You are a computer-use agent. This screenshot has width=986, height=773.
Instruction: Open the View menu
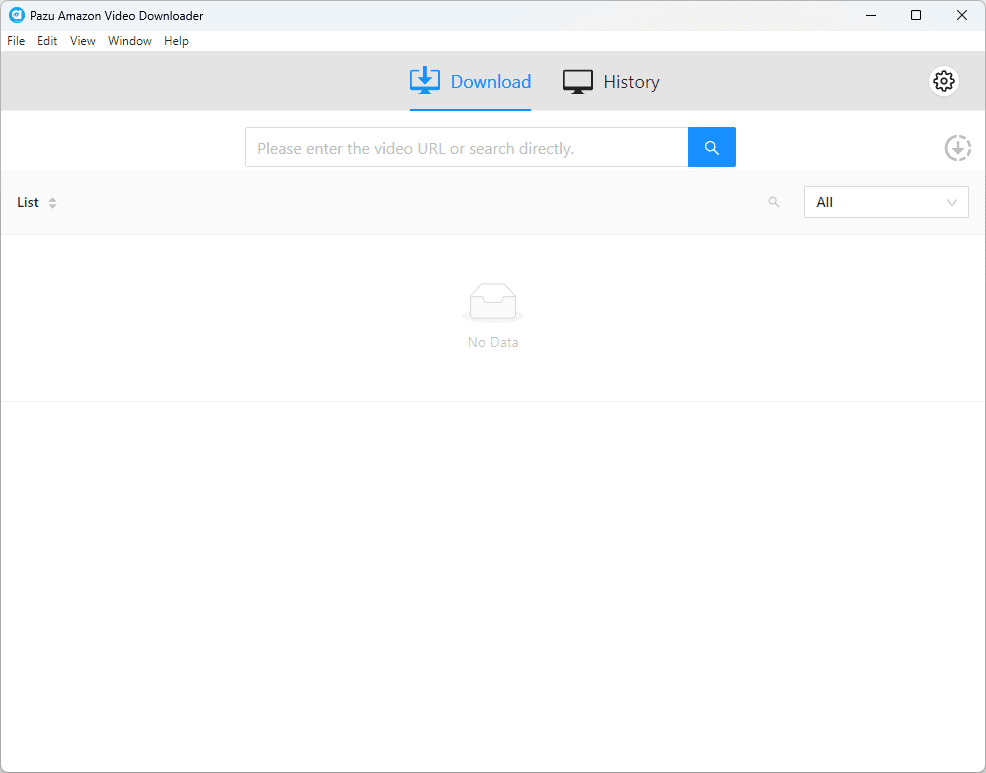pos(83,41)
